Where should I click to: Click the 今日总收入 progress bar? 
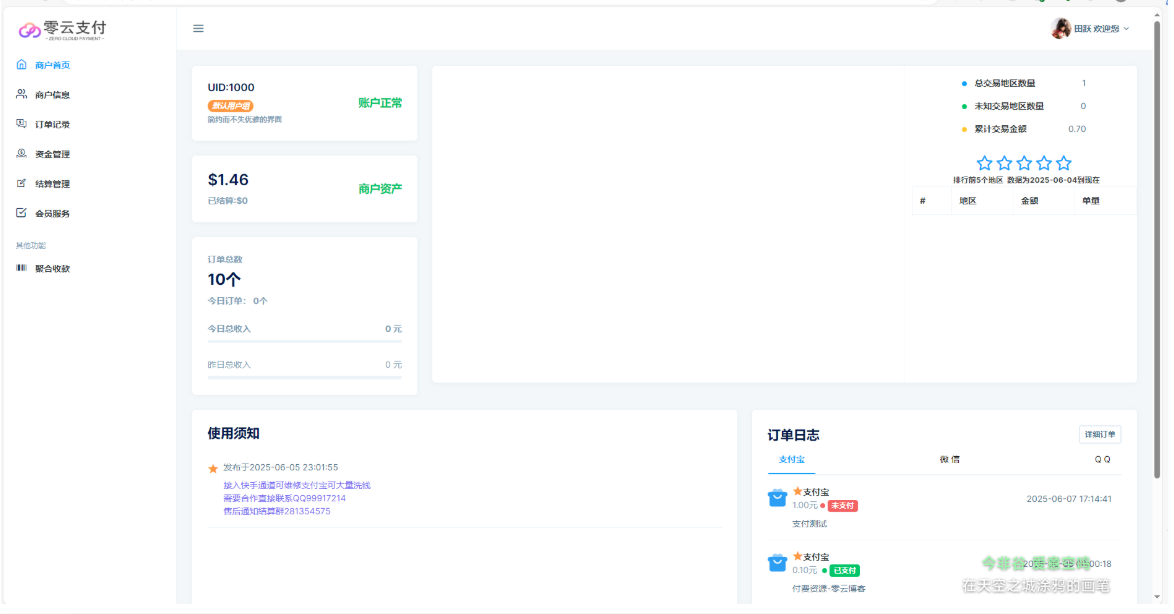click(305, 341)
